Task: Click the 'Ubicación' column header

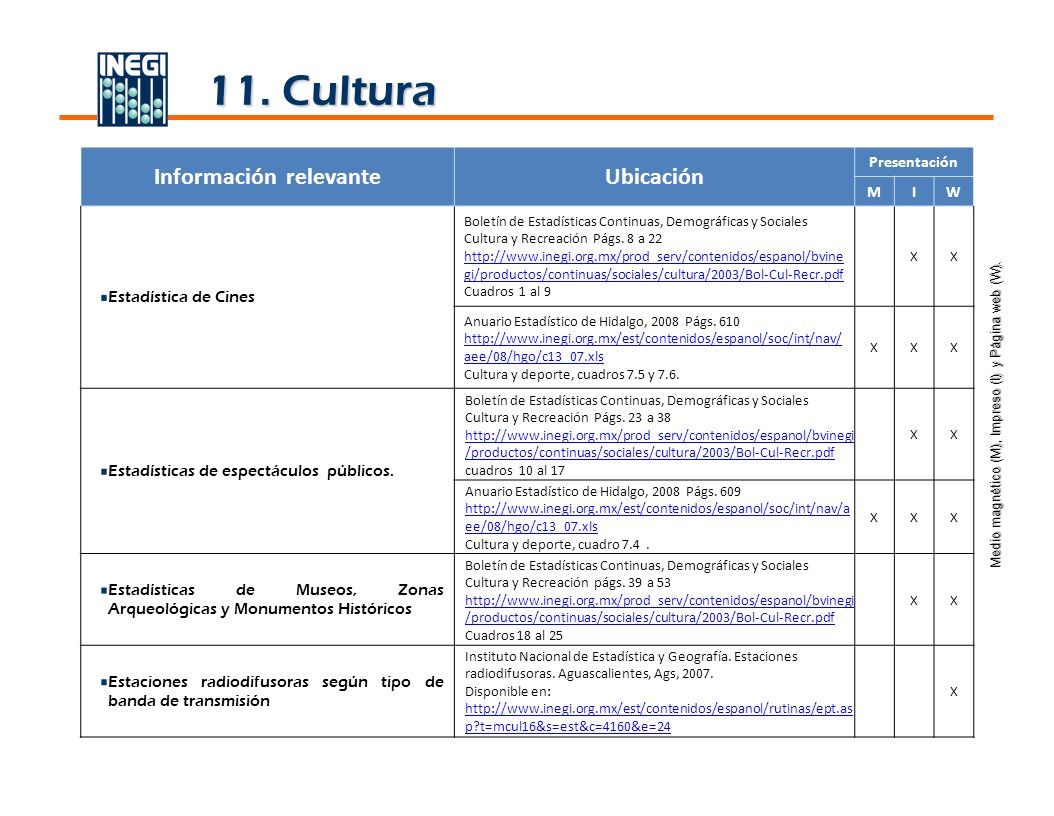Action: pyautogui.click(x=654, y=177)
